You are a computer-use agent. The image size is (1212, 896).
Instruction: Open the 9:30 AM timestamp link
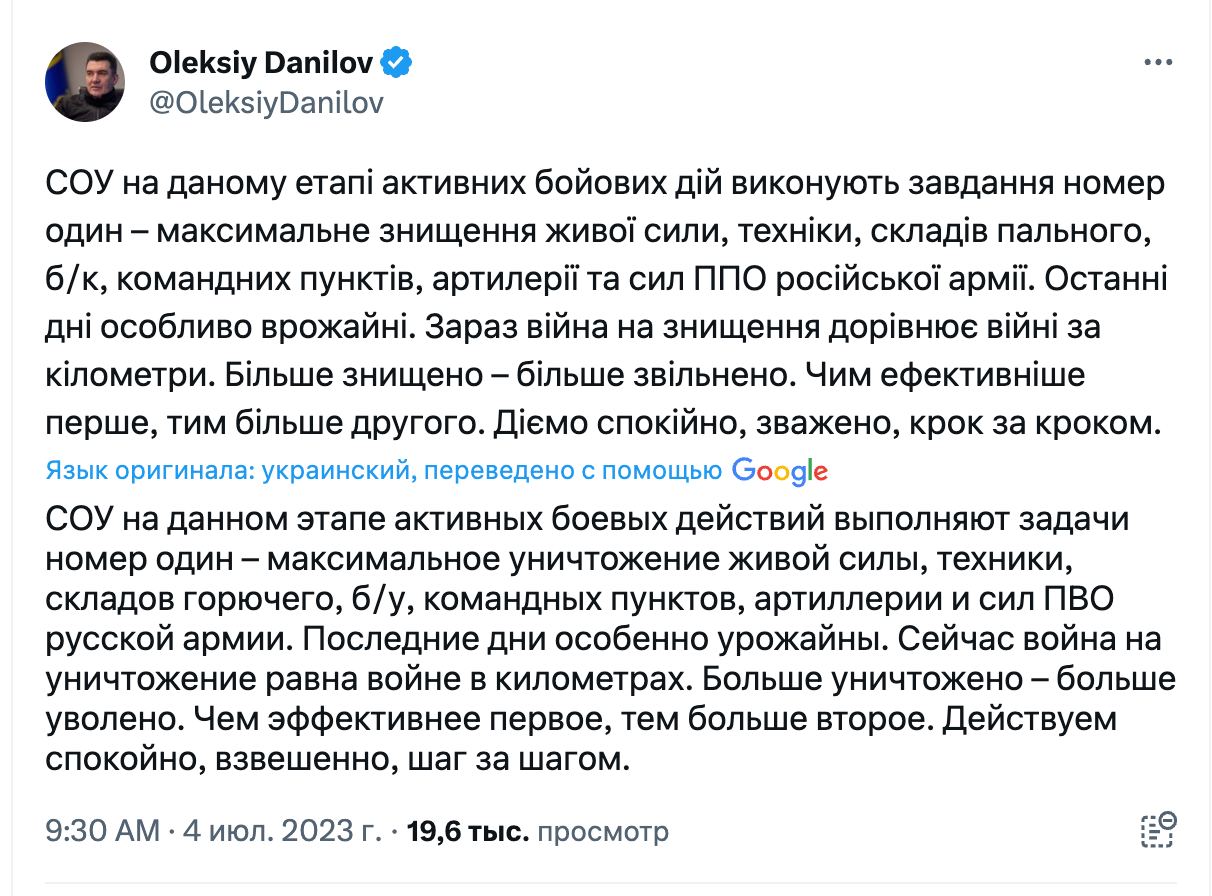[x=102, y=830]
